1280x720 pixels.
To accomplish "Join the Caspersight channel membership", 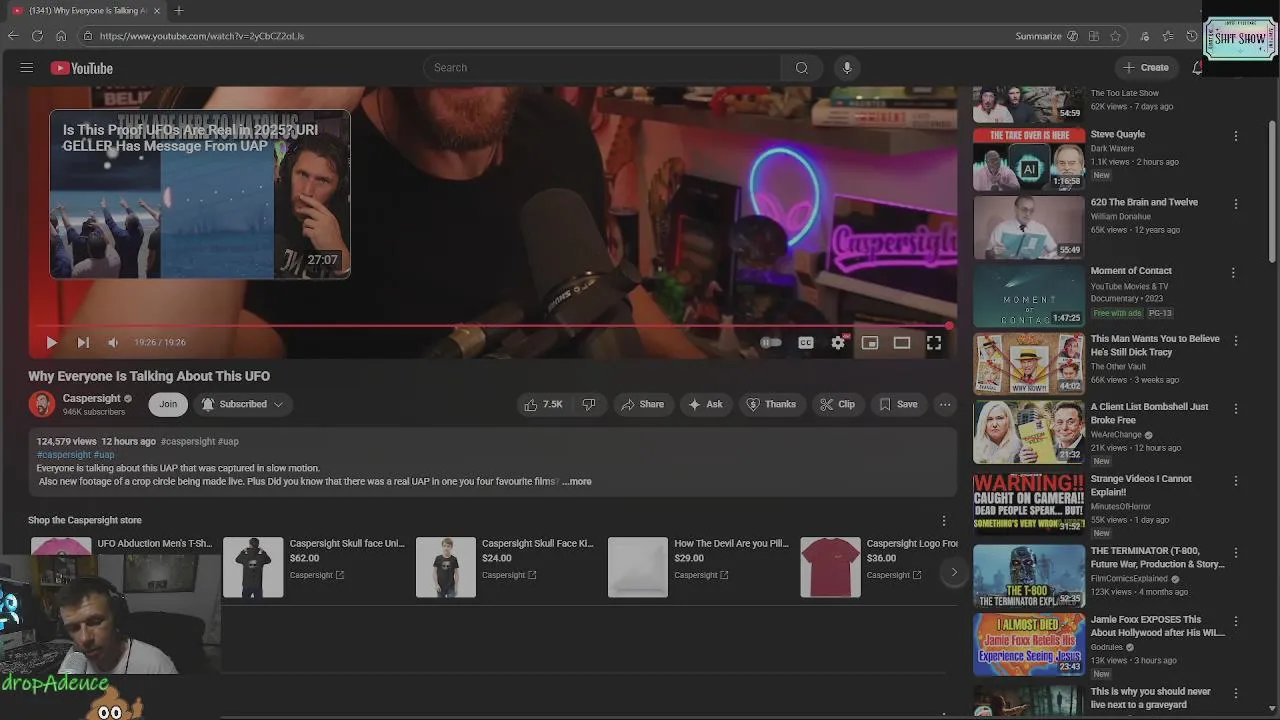I will click(x=168, y=404).
